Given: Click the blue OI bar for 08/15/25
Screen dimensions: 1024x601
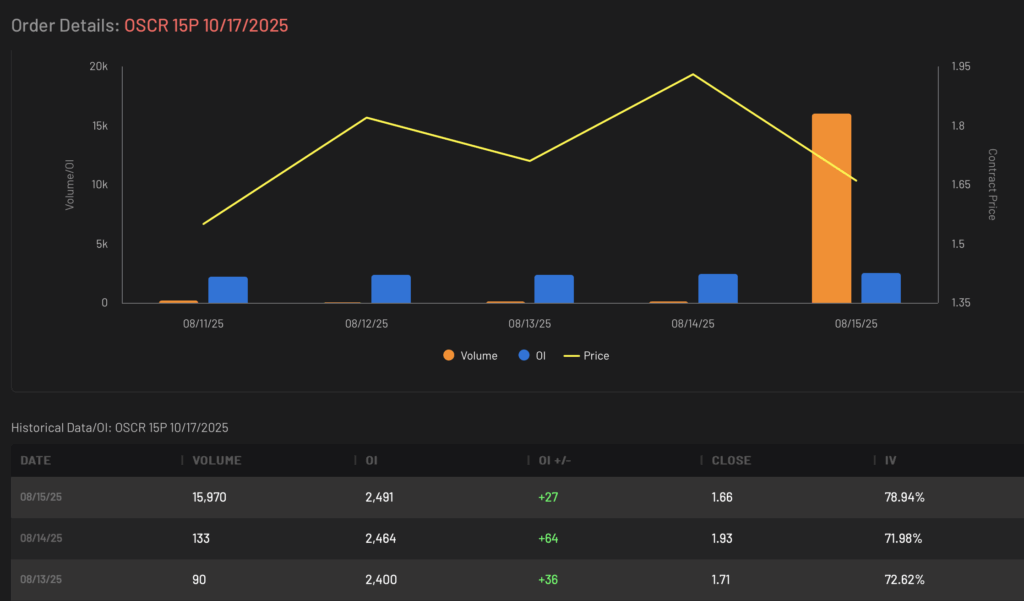Looking at the screenshot, I should pyautogui.click(x=881, y=288).
